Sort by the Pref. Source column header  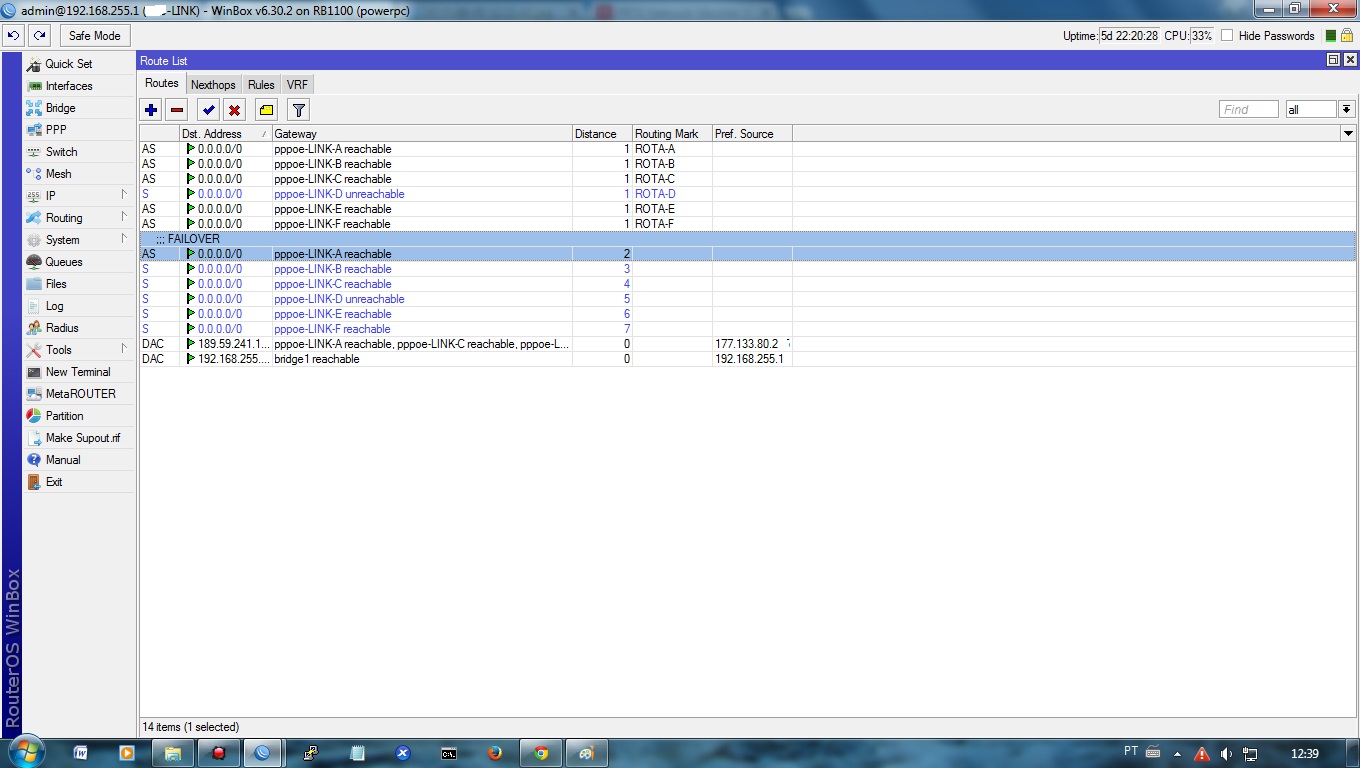752,134
